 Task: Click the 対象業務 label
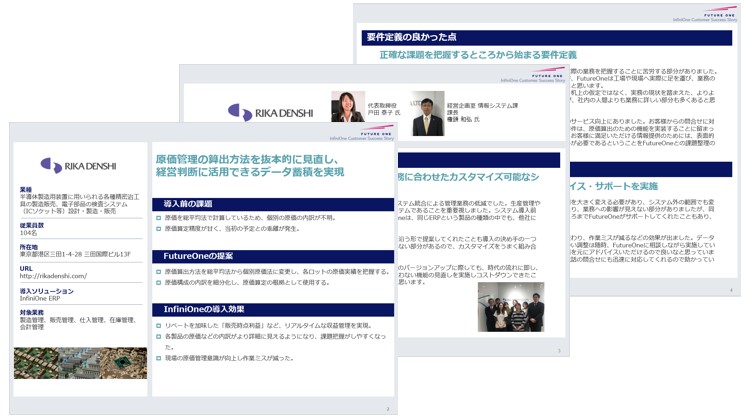point(32,312)
